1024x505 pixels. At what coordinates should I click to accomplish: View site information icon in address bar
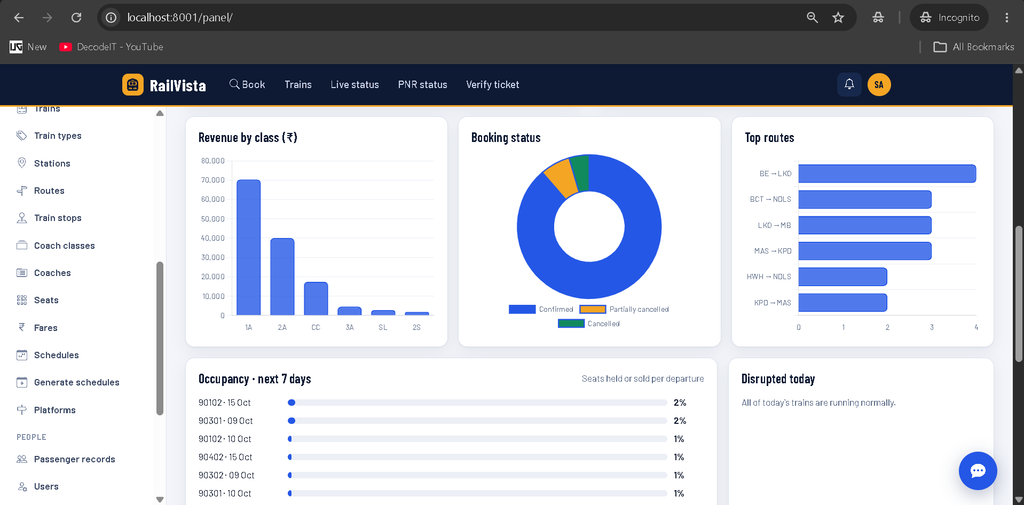click(x=112, y=18)
